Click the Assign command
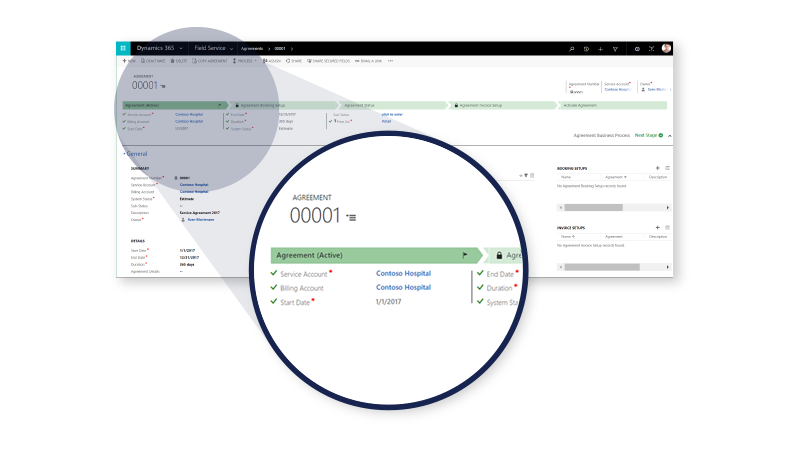Viewport: 800px width, 450px height. pyautogui.click(x=272, y=61)
